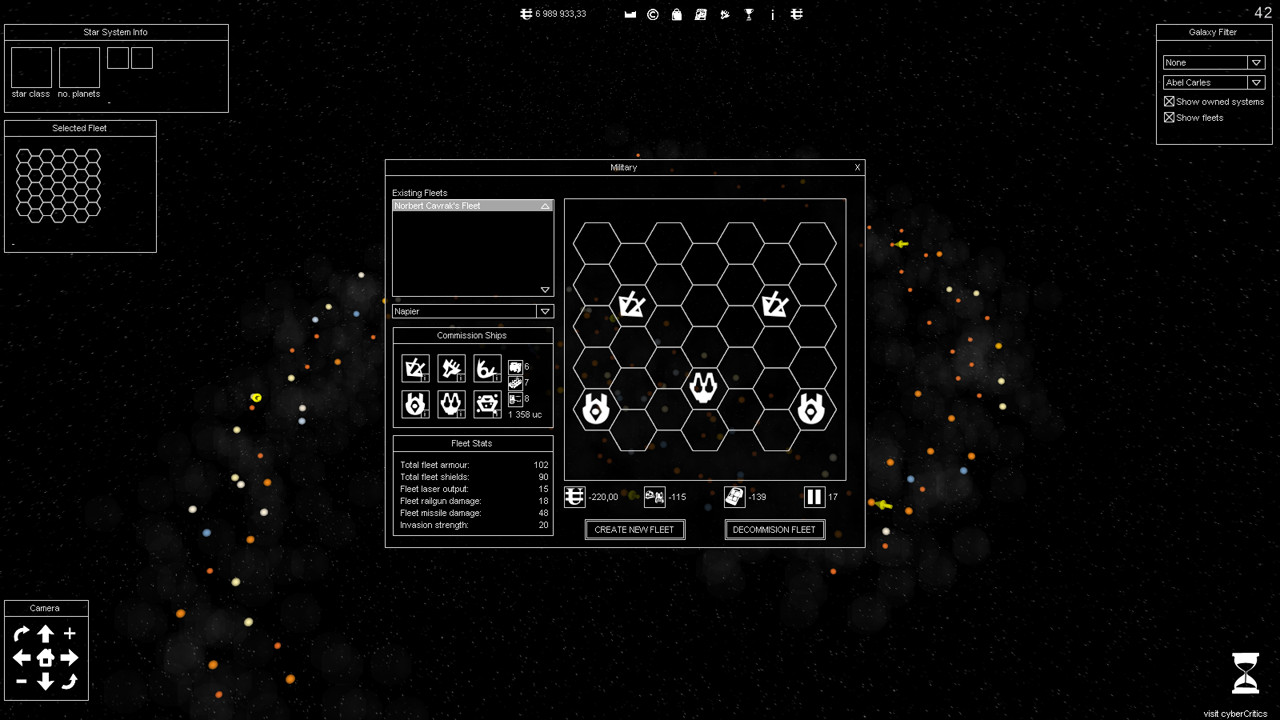Disable Show fleets in Galaxy Filter
Screen dimensions: 1280x720
[x=1169, y=117]
